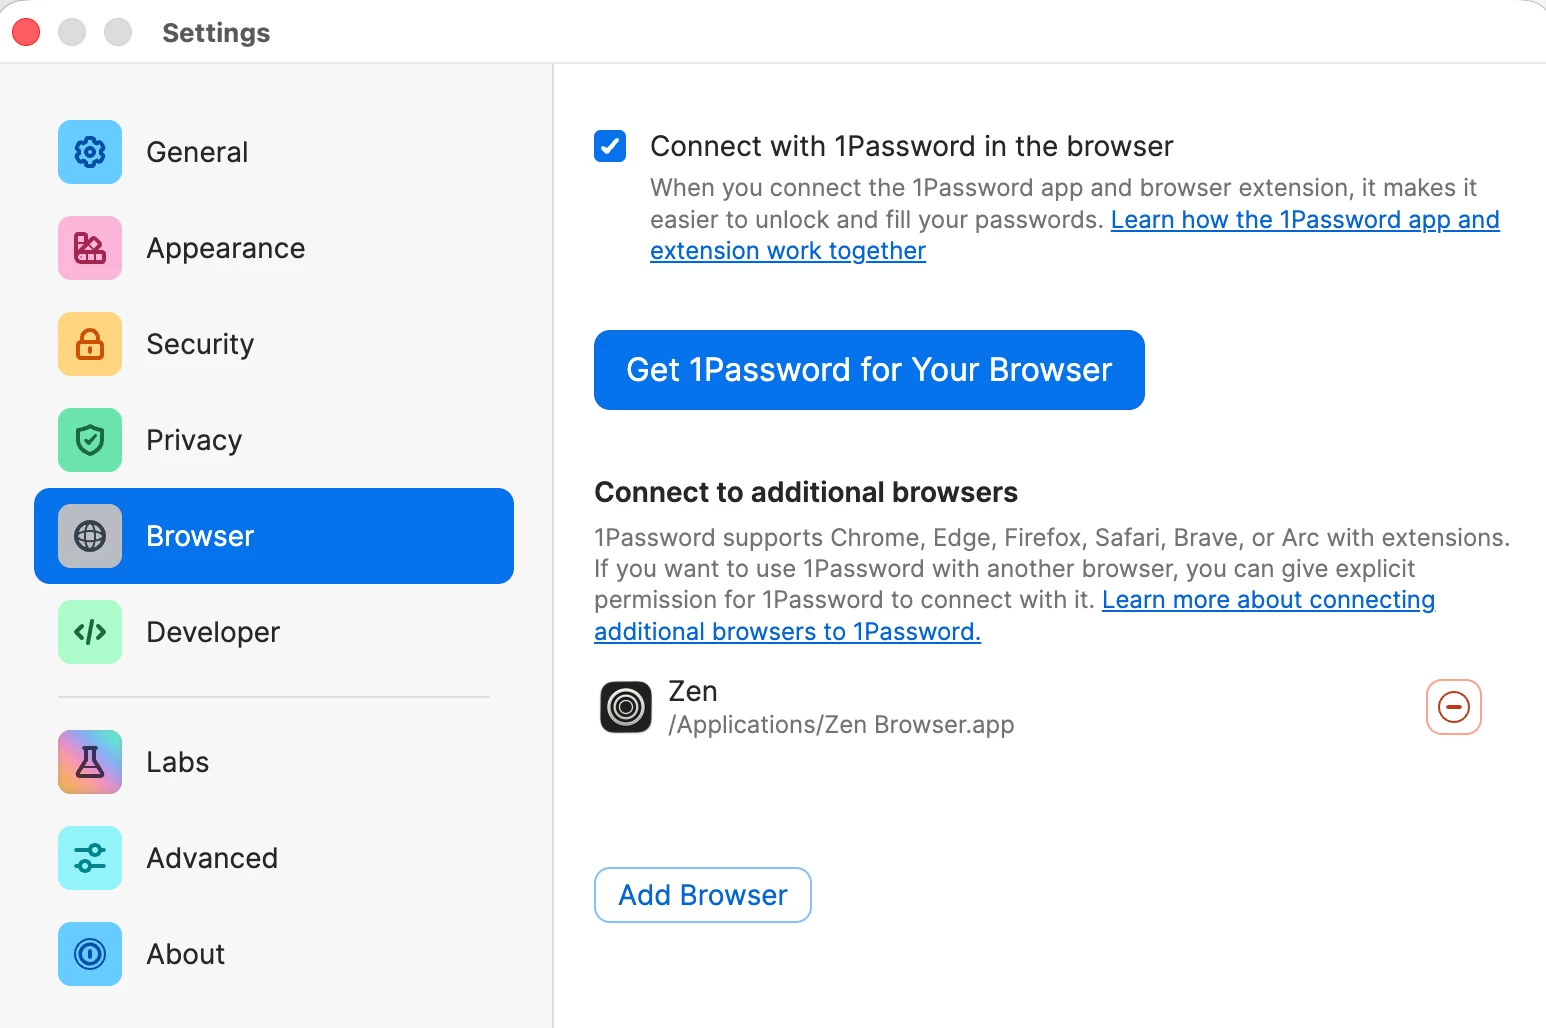
Task: Open General settings gear icon
Action: pos(90,152)
